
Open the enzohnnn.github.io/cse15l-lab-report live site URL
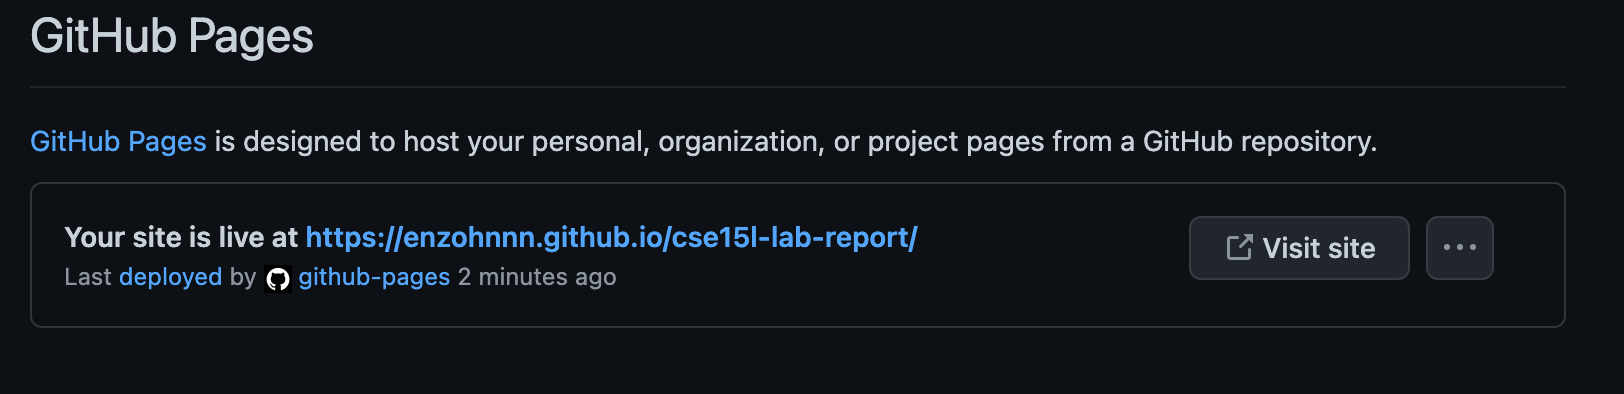click(611, 237)
